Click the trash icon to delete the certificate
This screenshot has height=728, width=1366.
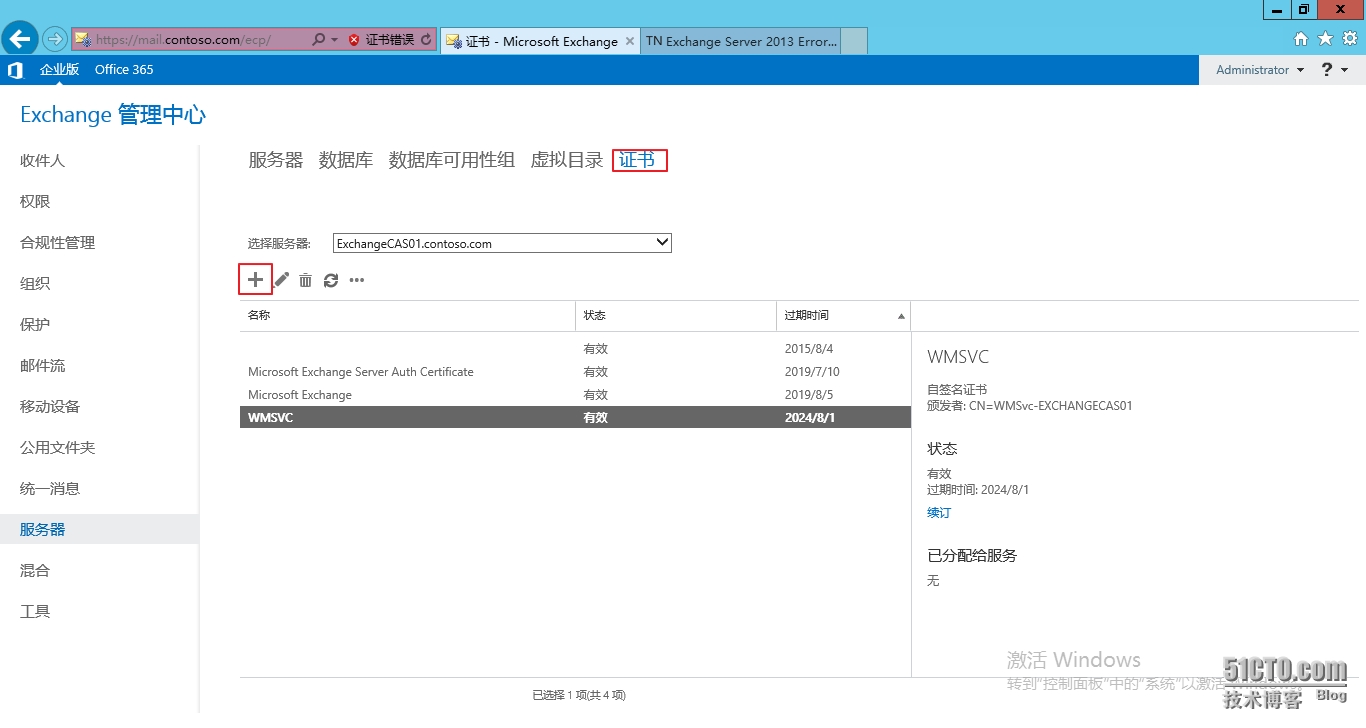point(305,280)
